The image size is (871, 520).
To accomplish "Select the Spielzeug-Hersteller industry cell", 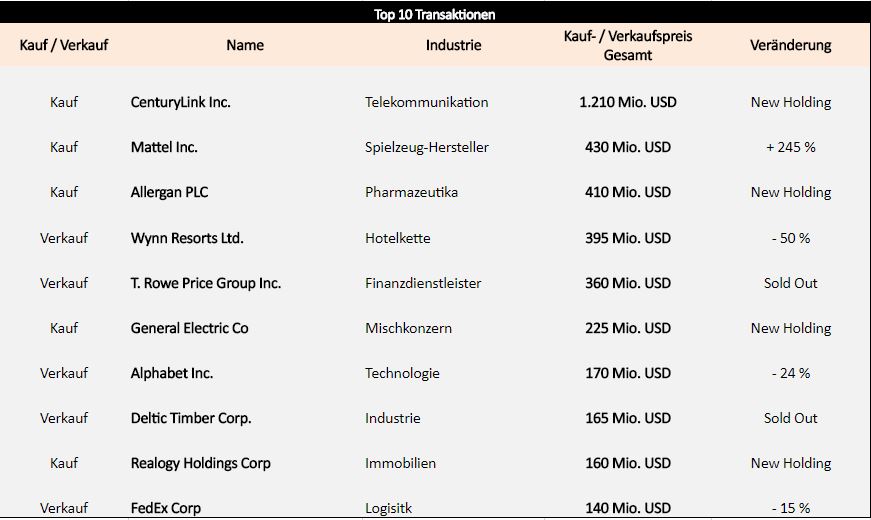I will [427, 147].
